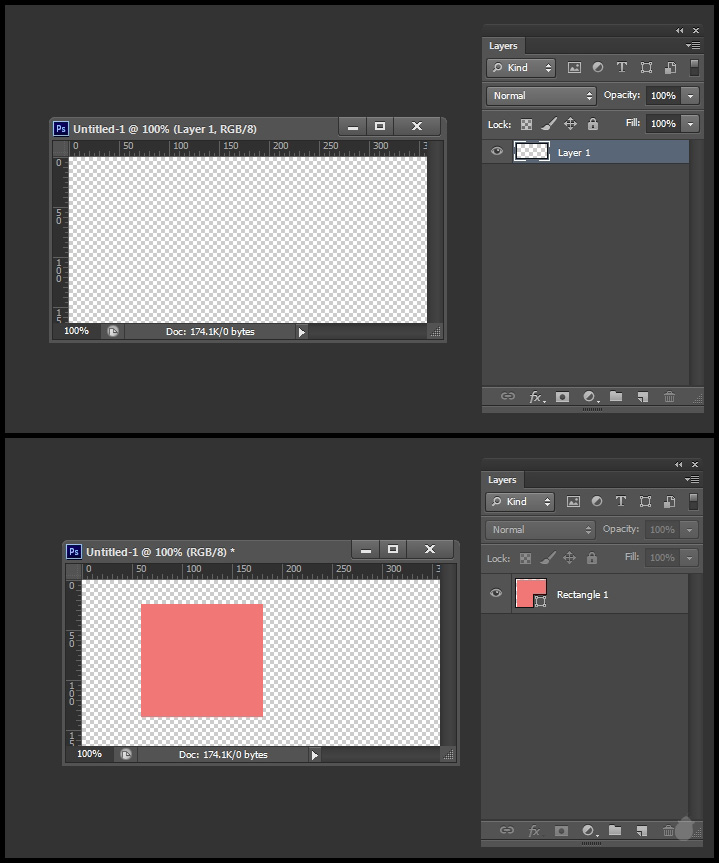Open Layers panel menu above Layer 1

point(693,46)
